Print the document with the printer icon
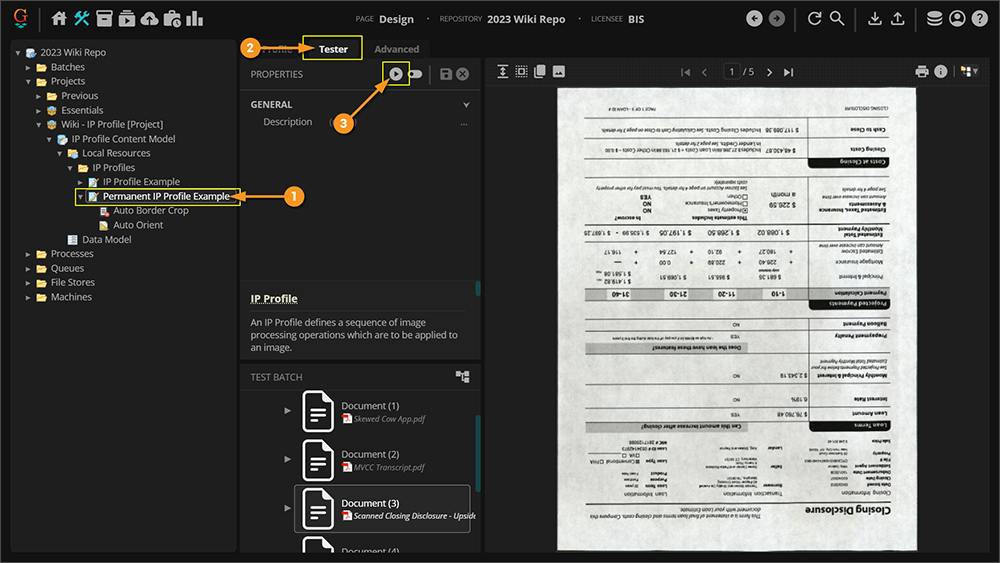The image size is (1000, 563). click(922, 71)
